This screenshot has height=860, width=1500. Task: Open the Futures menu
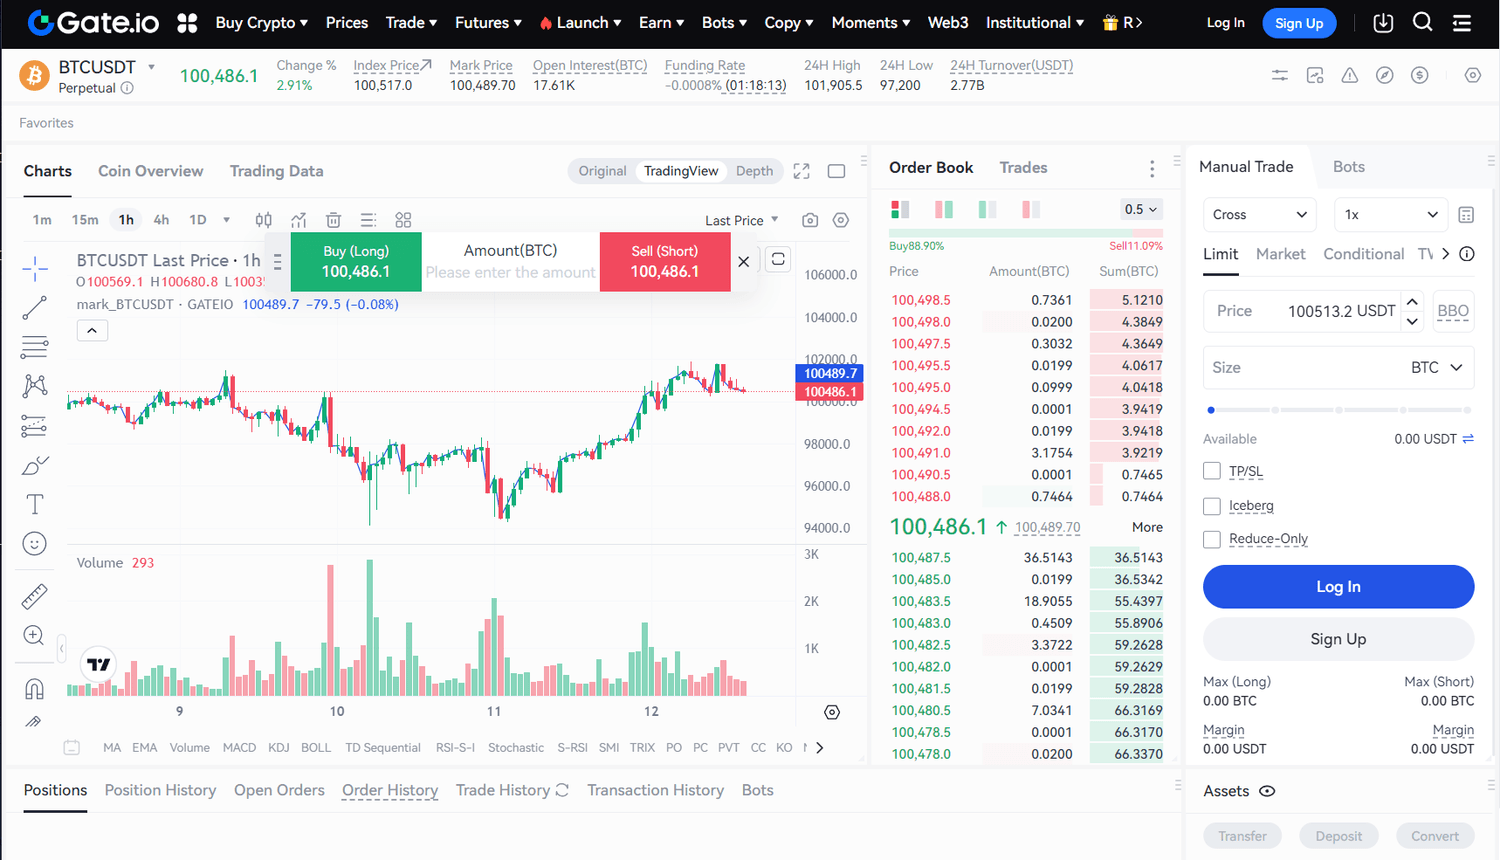(x=488, y=22)
